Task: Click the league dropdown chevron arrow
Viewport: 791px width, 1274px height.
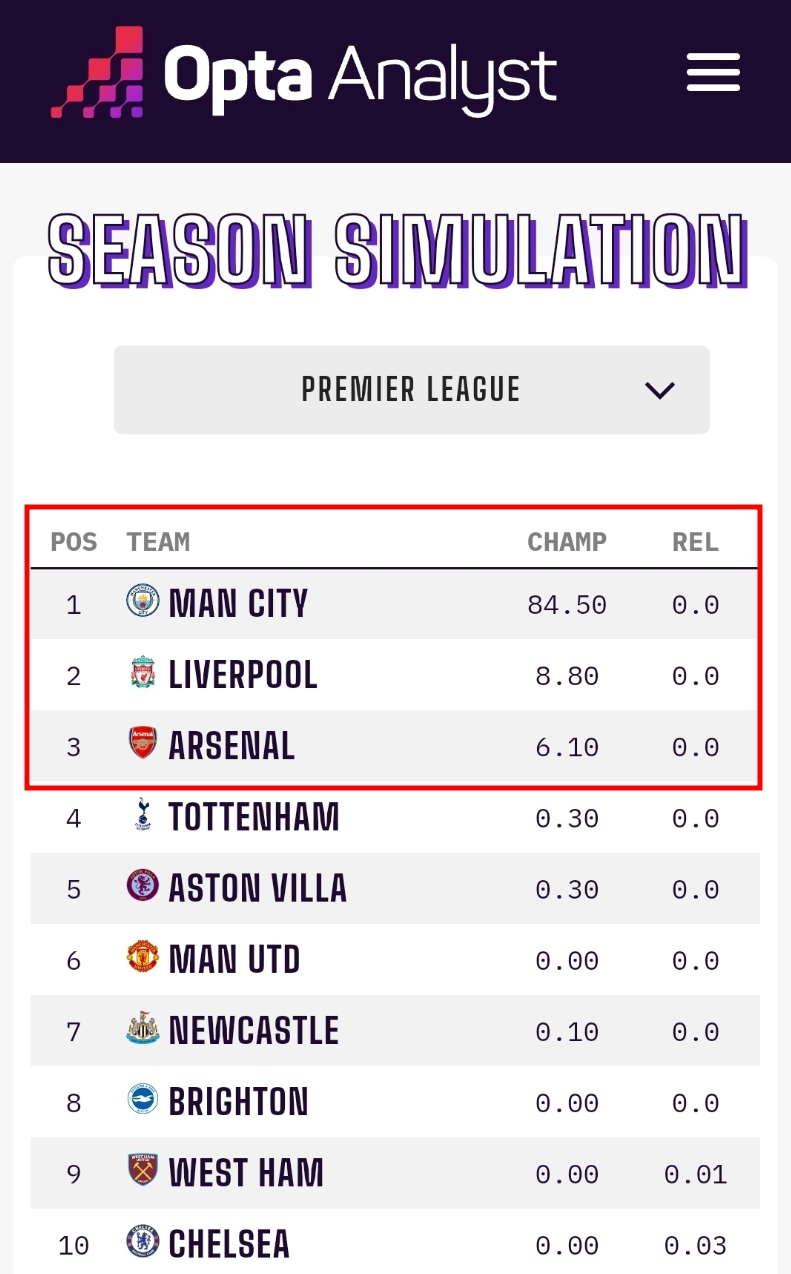Action: 660,390
